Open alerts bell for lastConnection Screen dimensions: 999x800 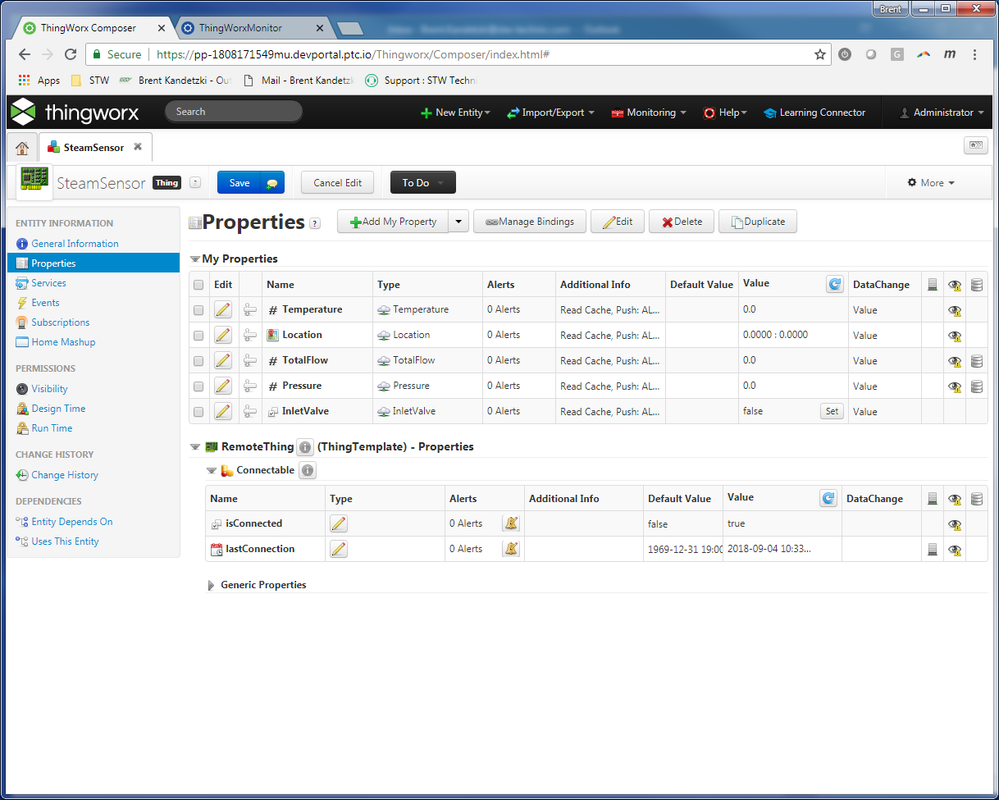(510, 548)
